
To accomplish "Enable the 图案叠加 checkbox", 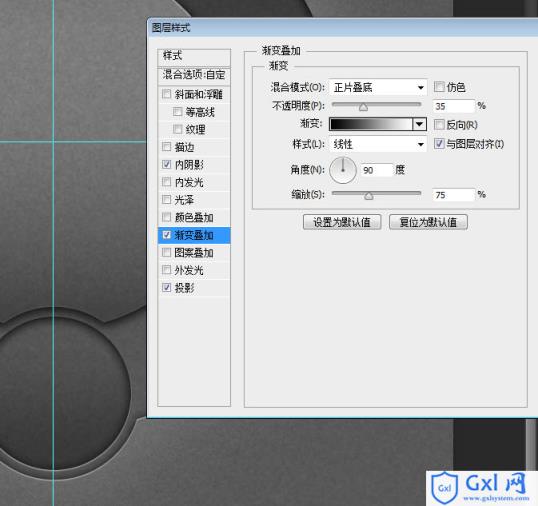I will tap(166, 252).
